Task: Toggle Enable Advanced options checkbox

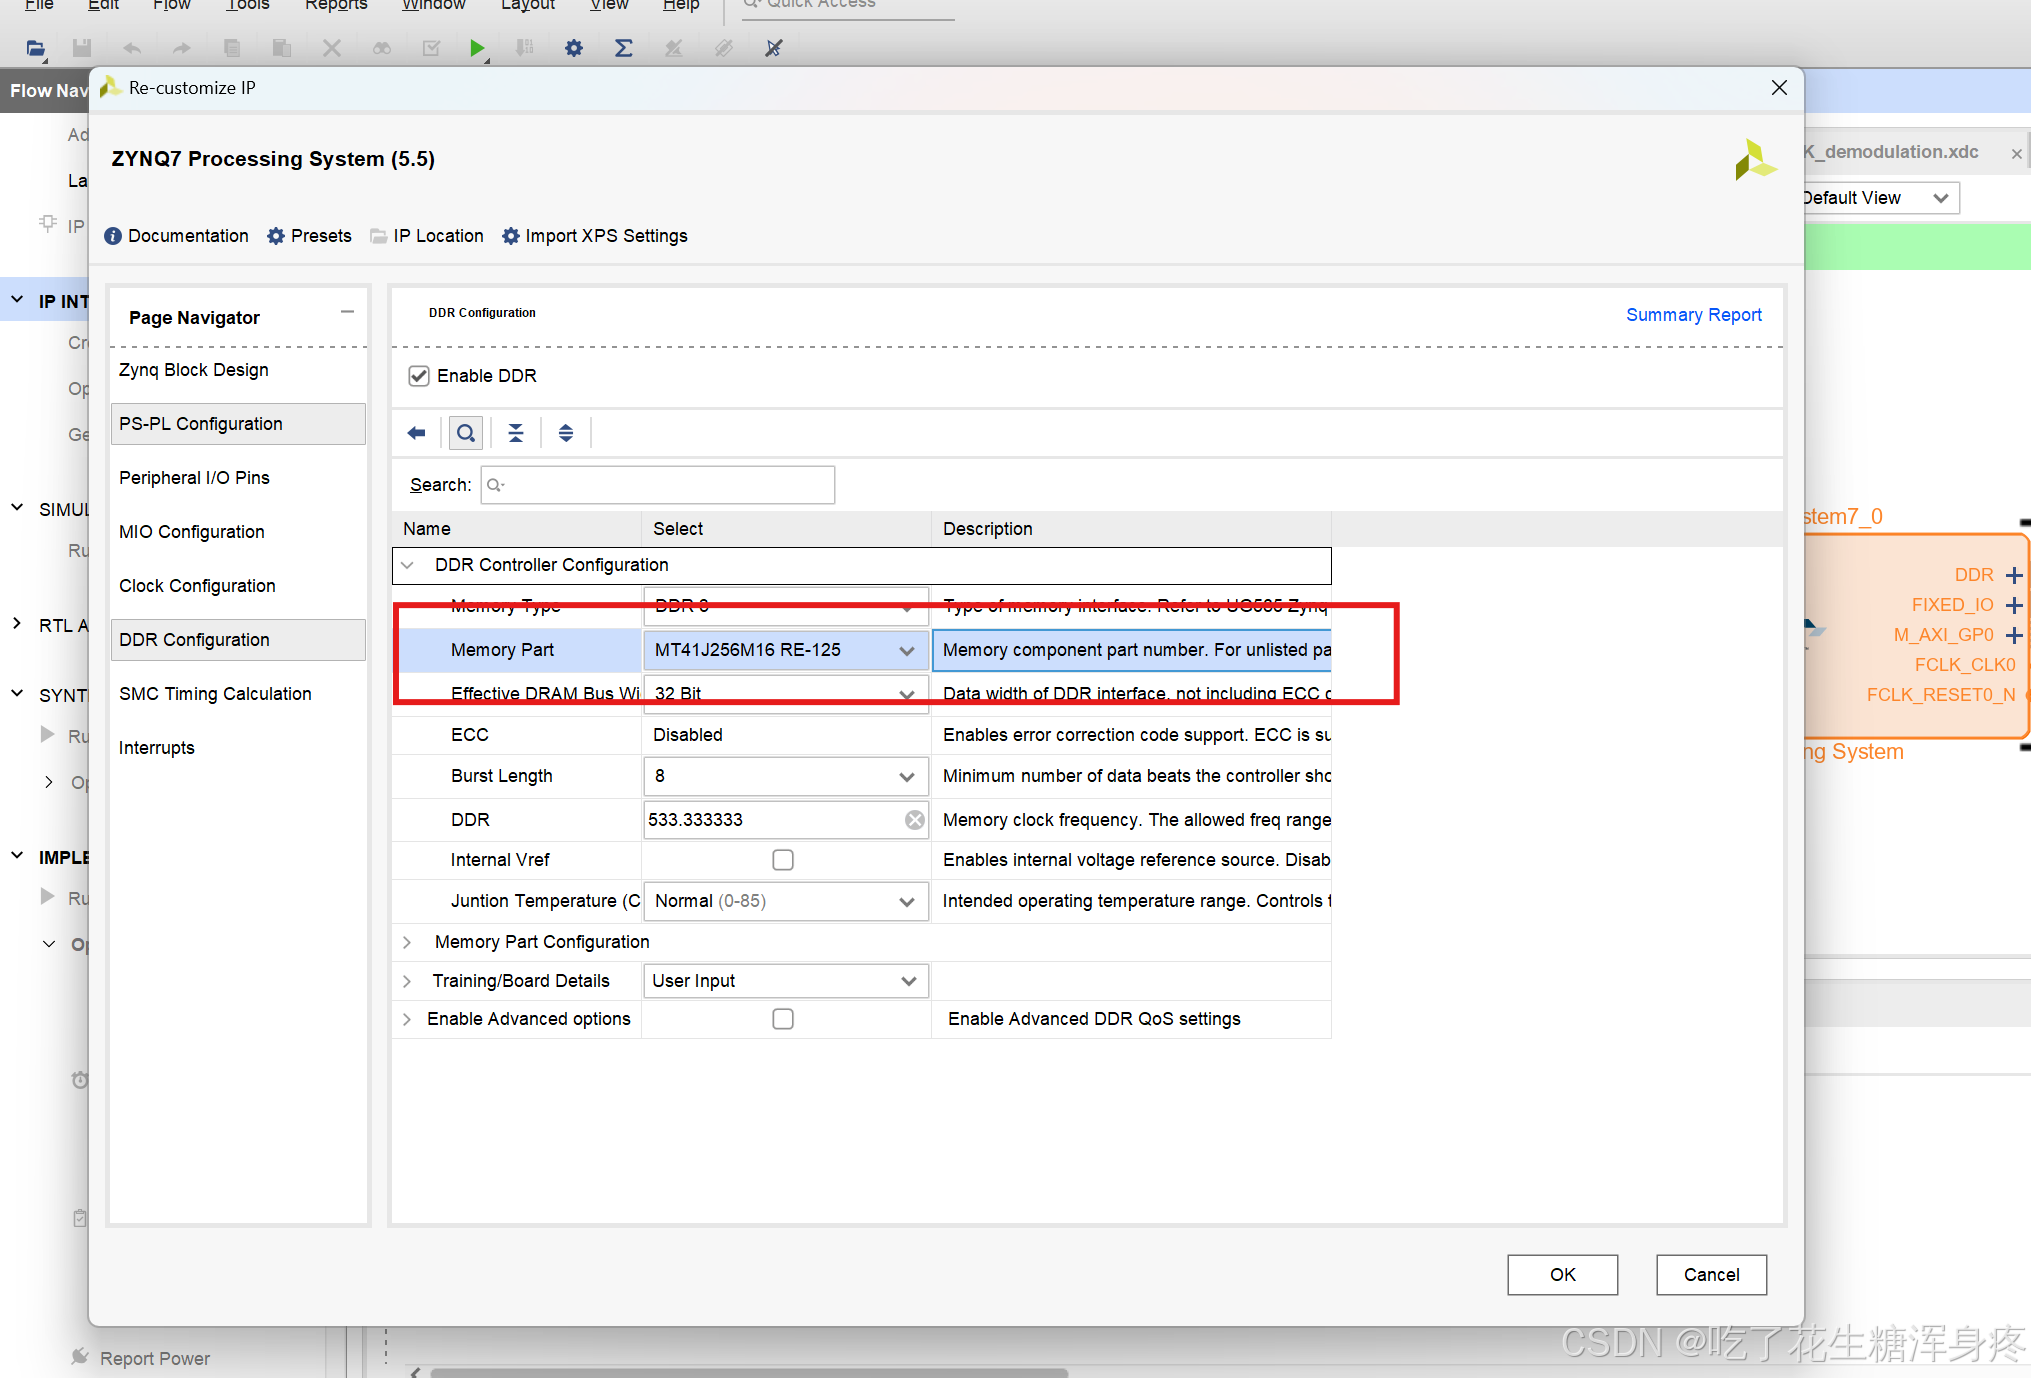Action: click(x=783, y=1019)
